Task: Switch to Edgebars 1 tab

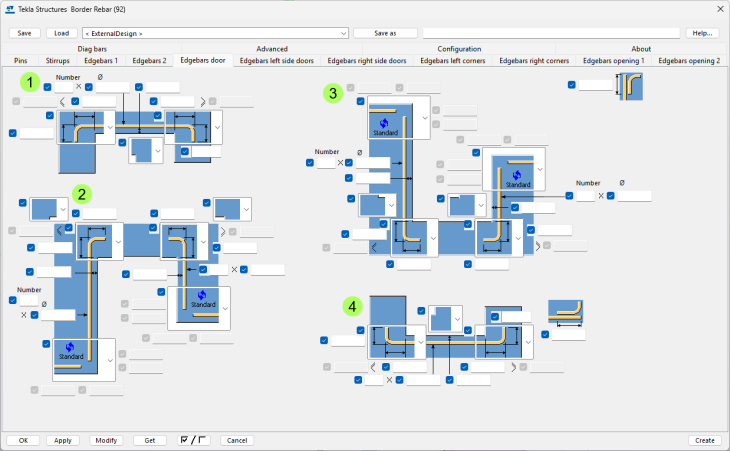Action: (101, 61)
